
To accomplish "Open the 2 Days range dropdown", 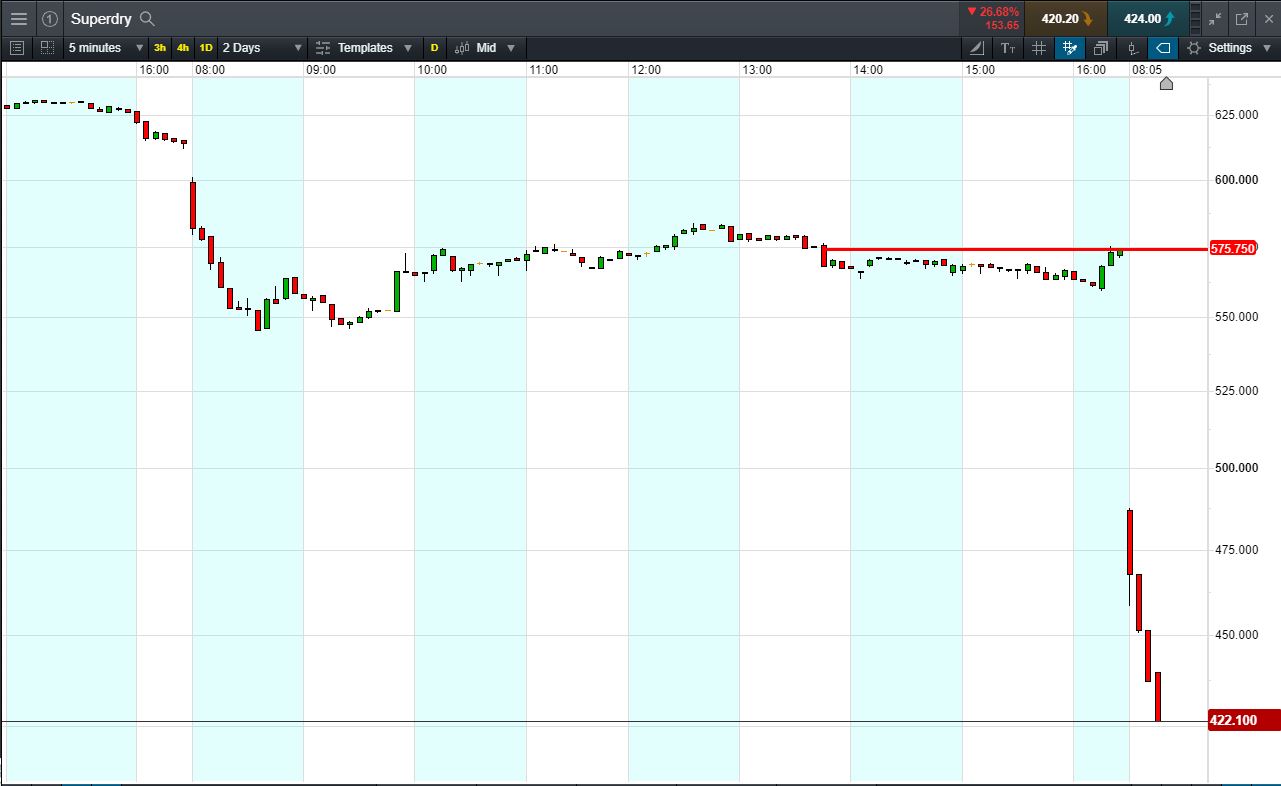I will (x=262, y=47).
